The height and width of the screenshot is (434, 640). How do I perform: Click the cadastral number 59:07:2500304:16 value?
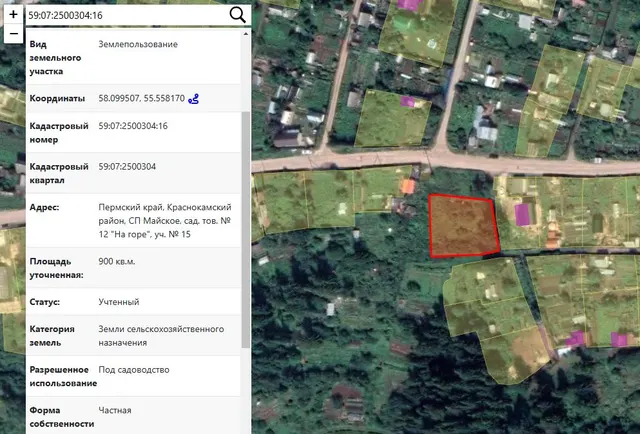click(133, 126)
